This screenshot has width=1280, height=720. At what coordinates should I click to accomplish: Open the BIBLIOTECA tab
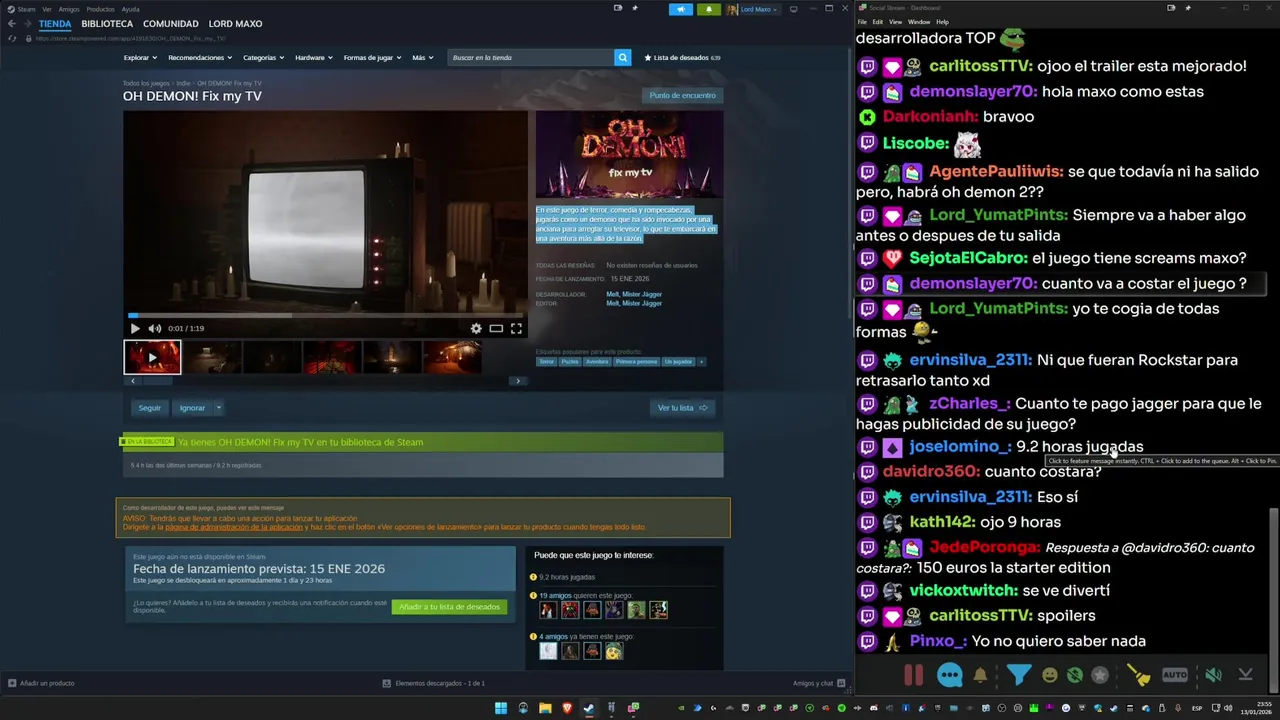point(107,24)
